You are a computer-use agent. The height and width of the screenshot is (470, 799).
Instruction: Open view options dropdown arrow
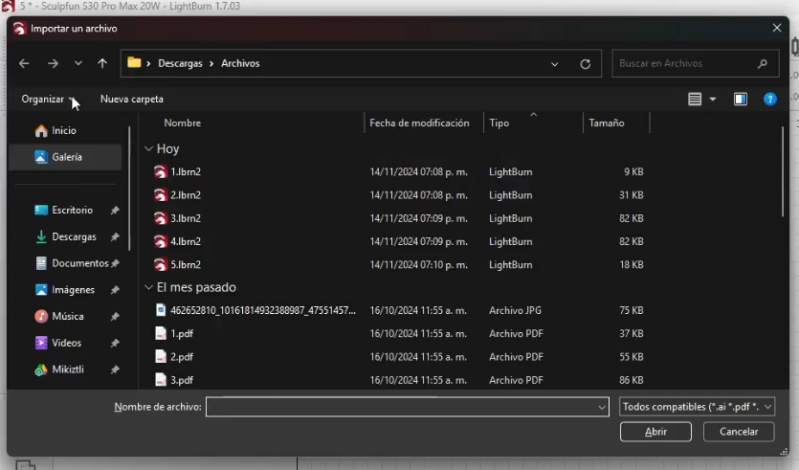click(713, 99)
